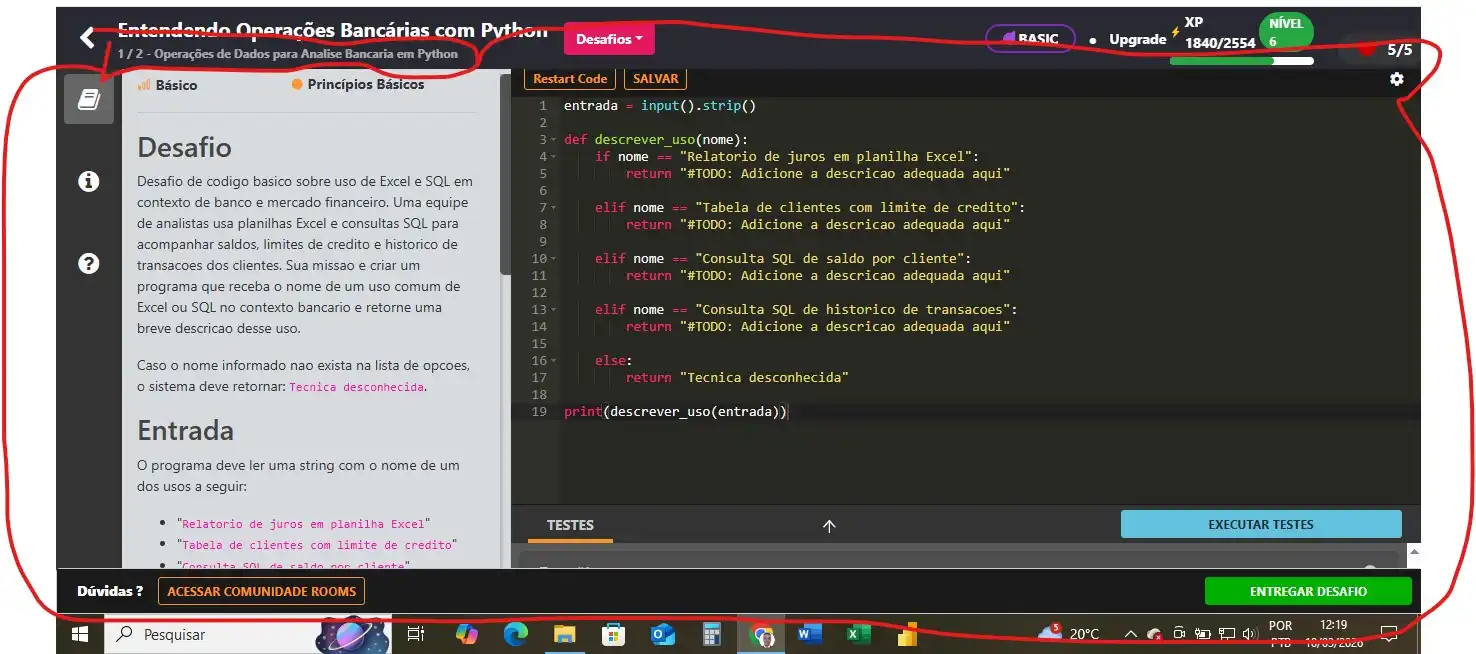Expand the Desafios dropdown
Image resolution: width=1476 pixels, height=654 pixels.
[x=609, y=39]
